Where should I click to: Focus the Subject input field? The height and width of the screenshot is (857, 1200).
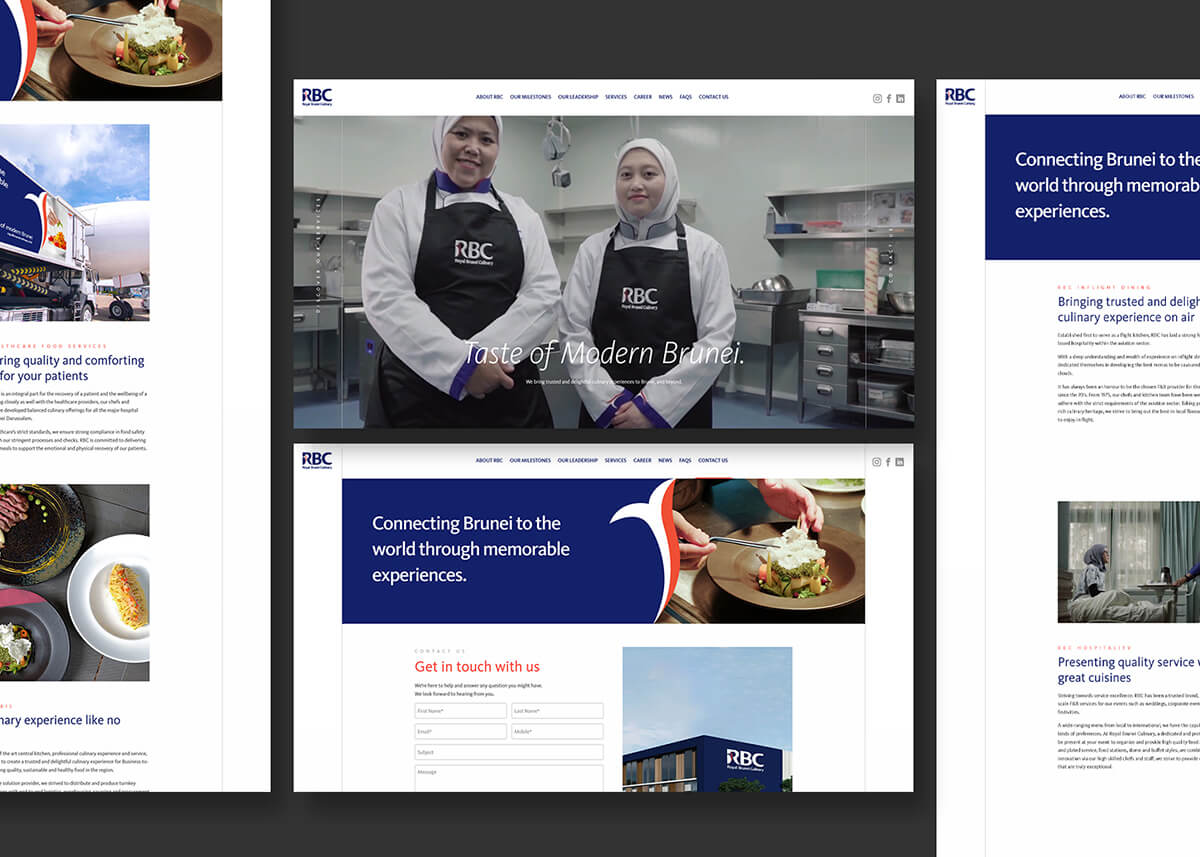click(509, 752)
